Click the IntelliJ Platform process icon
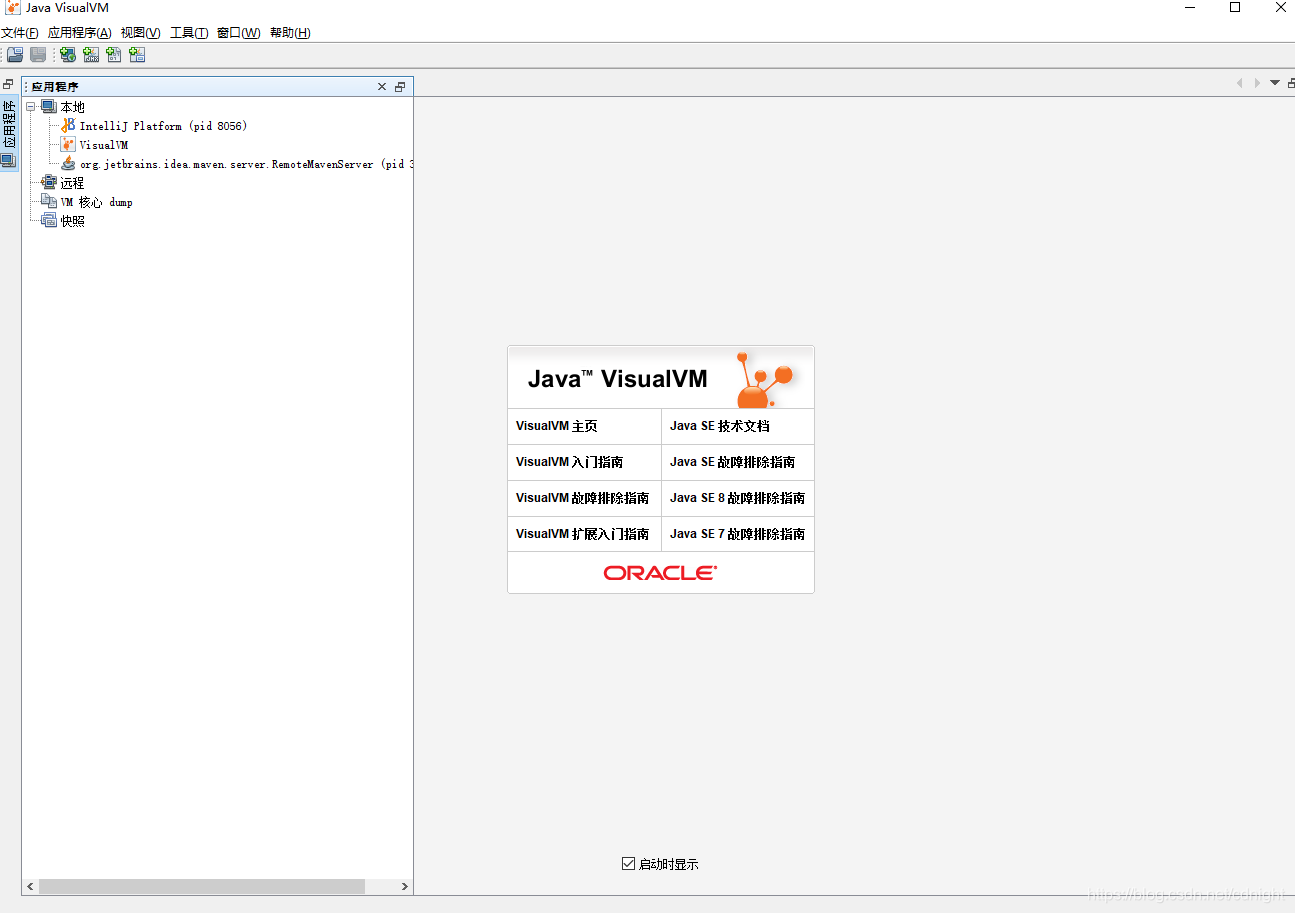 pos(68,126)
